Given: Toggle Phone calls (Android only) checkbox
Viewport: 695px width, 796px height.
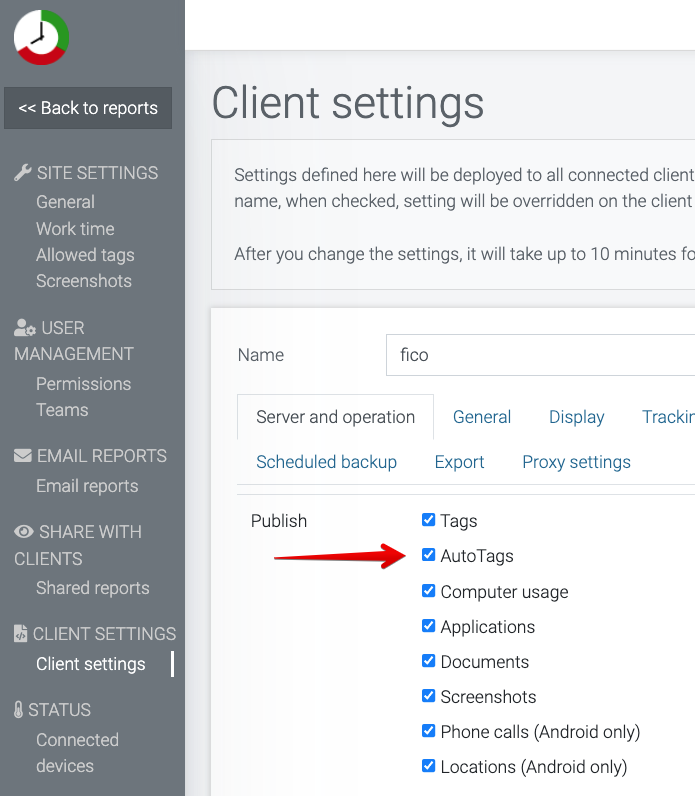Looking at the screenshot, I should point(428,731).
